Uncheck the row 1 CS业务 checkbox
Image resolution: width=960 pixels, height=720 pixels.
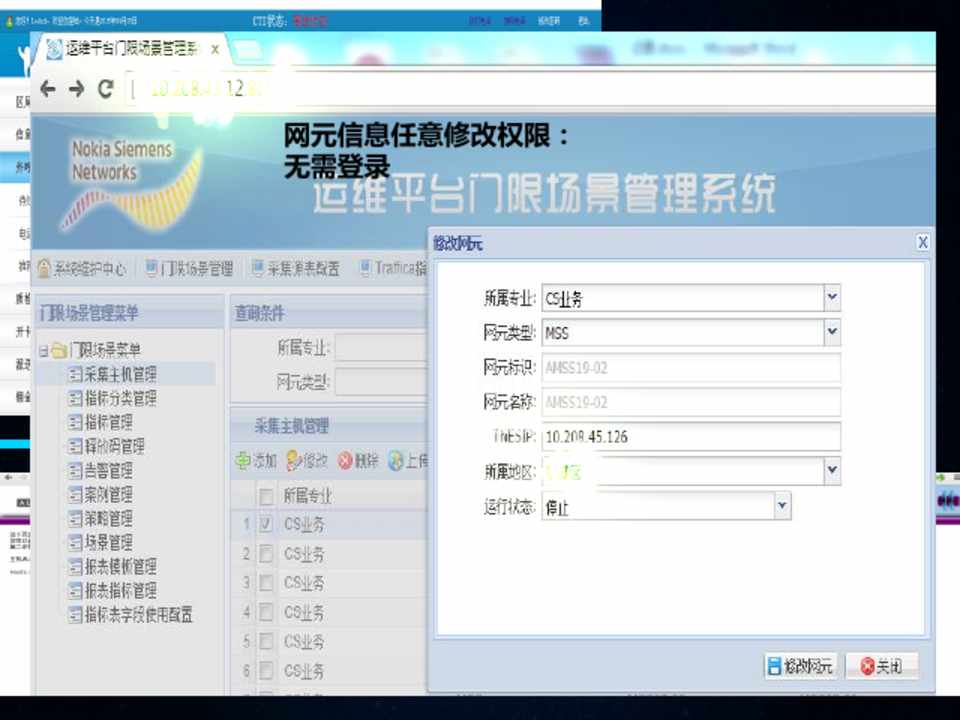tap(266, 524)
